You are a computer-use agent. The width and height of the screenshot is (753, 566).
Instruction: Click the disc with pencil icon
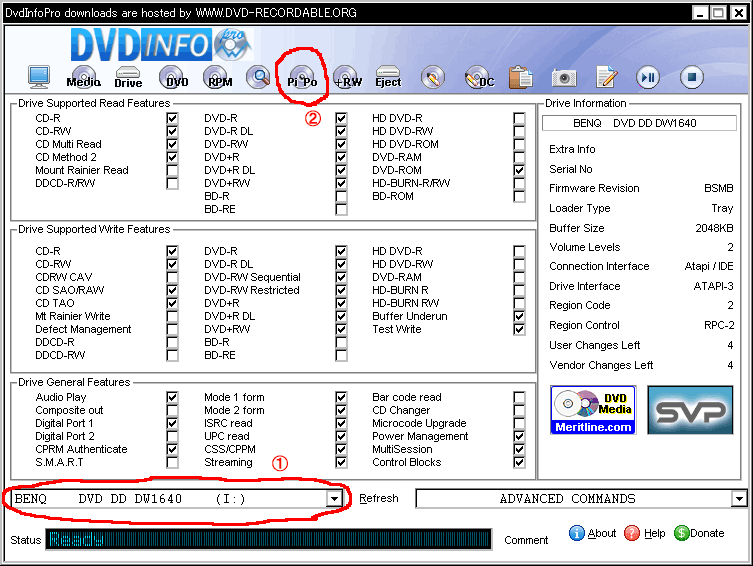[x=433, y=77]
